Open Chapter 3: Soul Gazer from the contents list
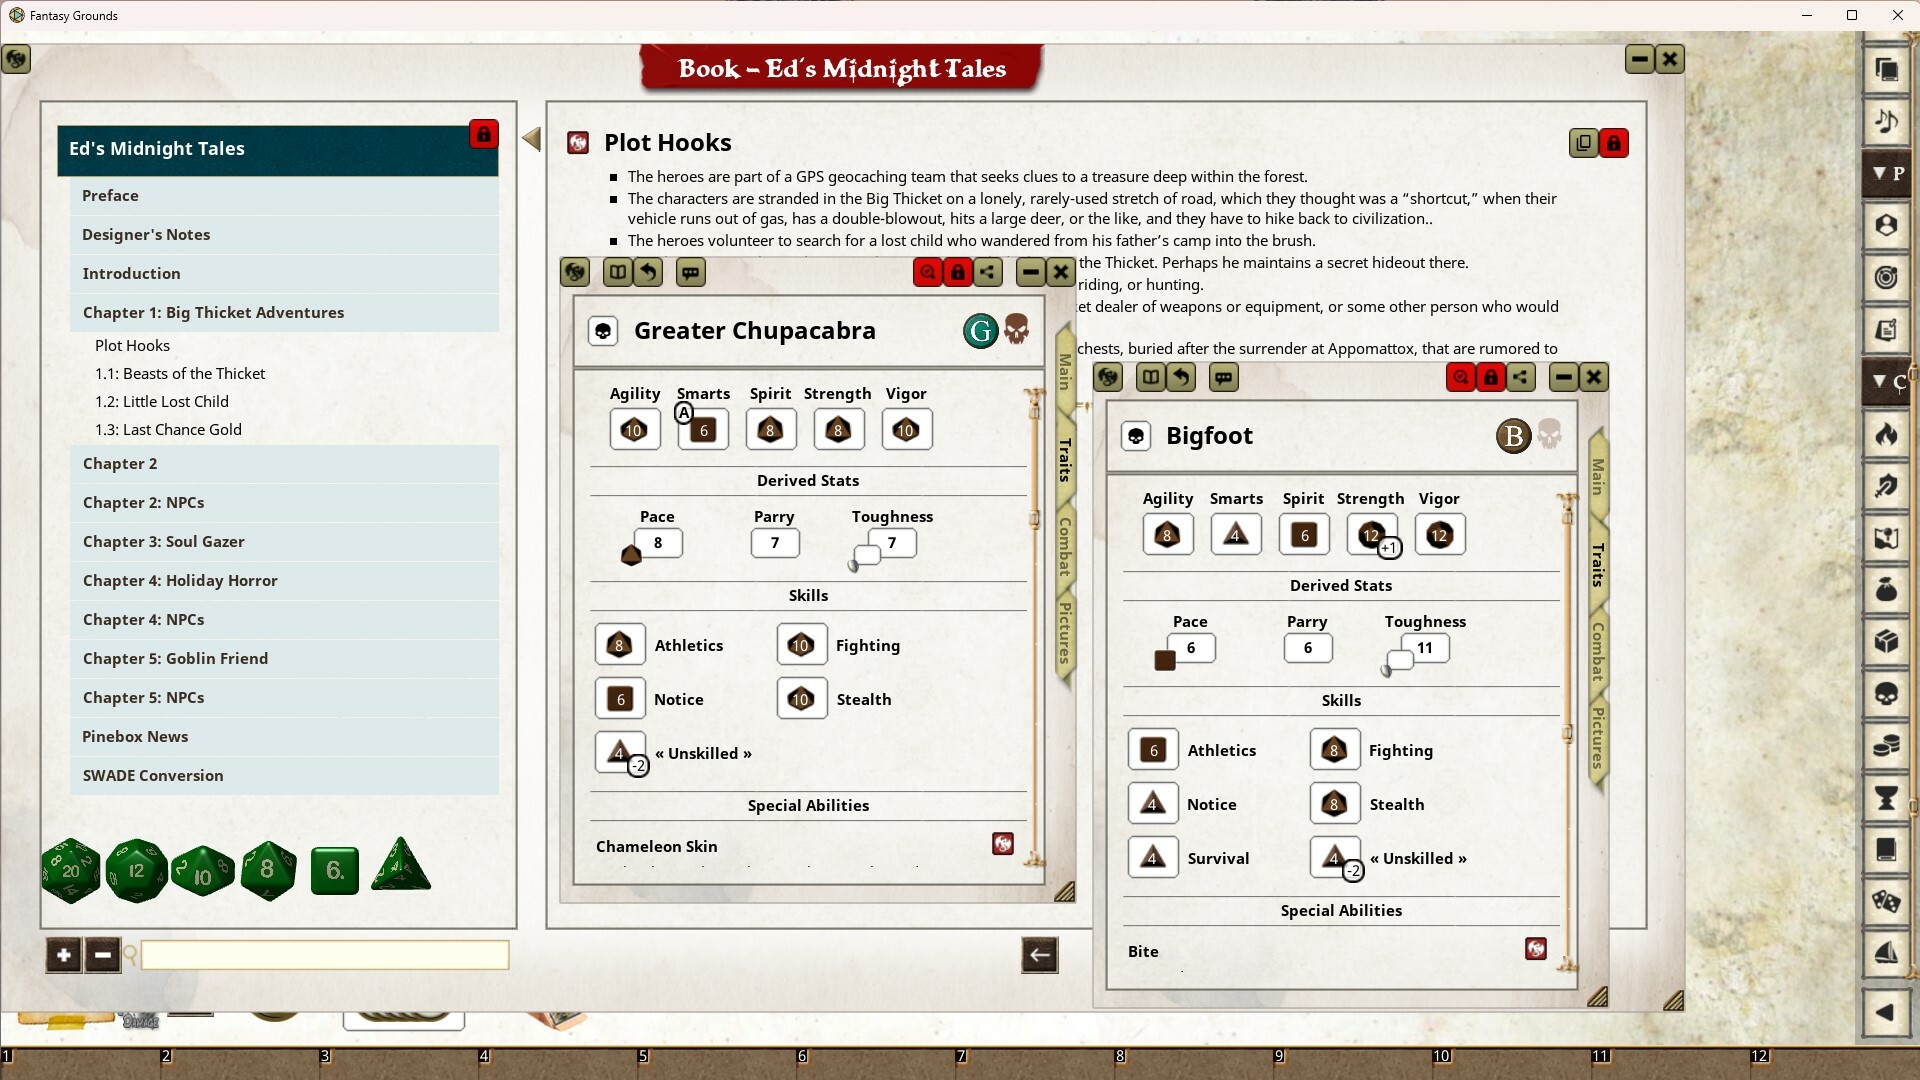Screen dimensions: 1920x1080 coord(163,541)
